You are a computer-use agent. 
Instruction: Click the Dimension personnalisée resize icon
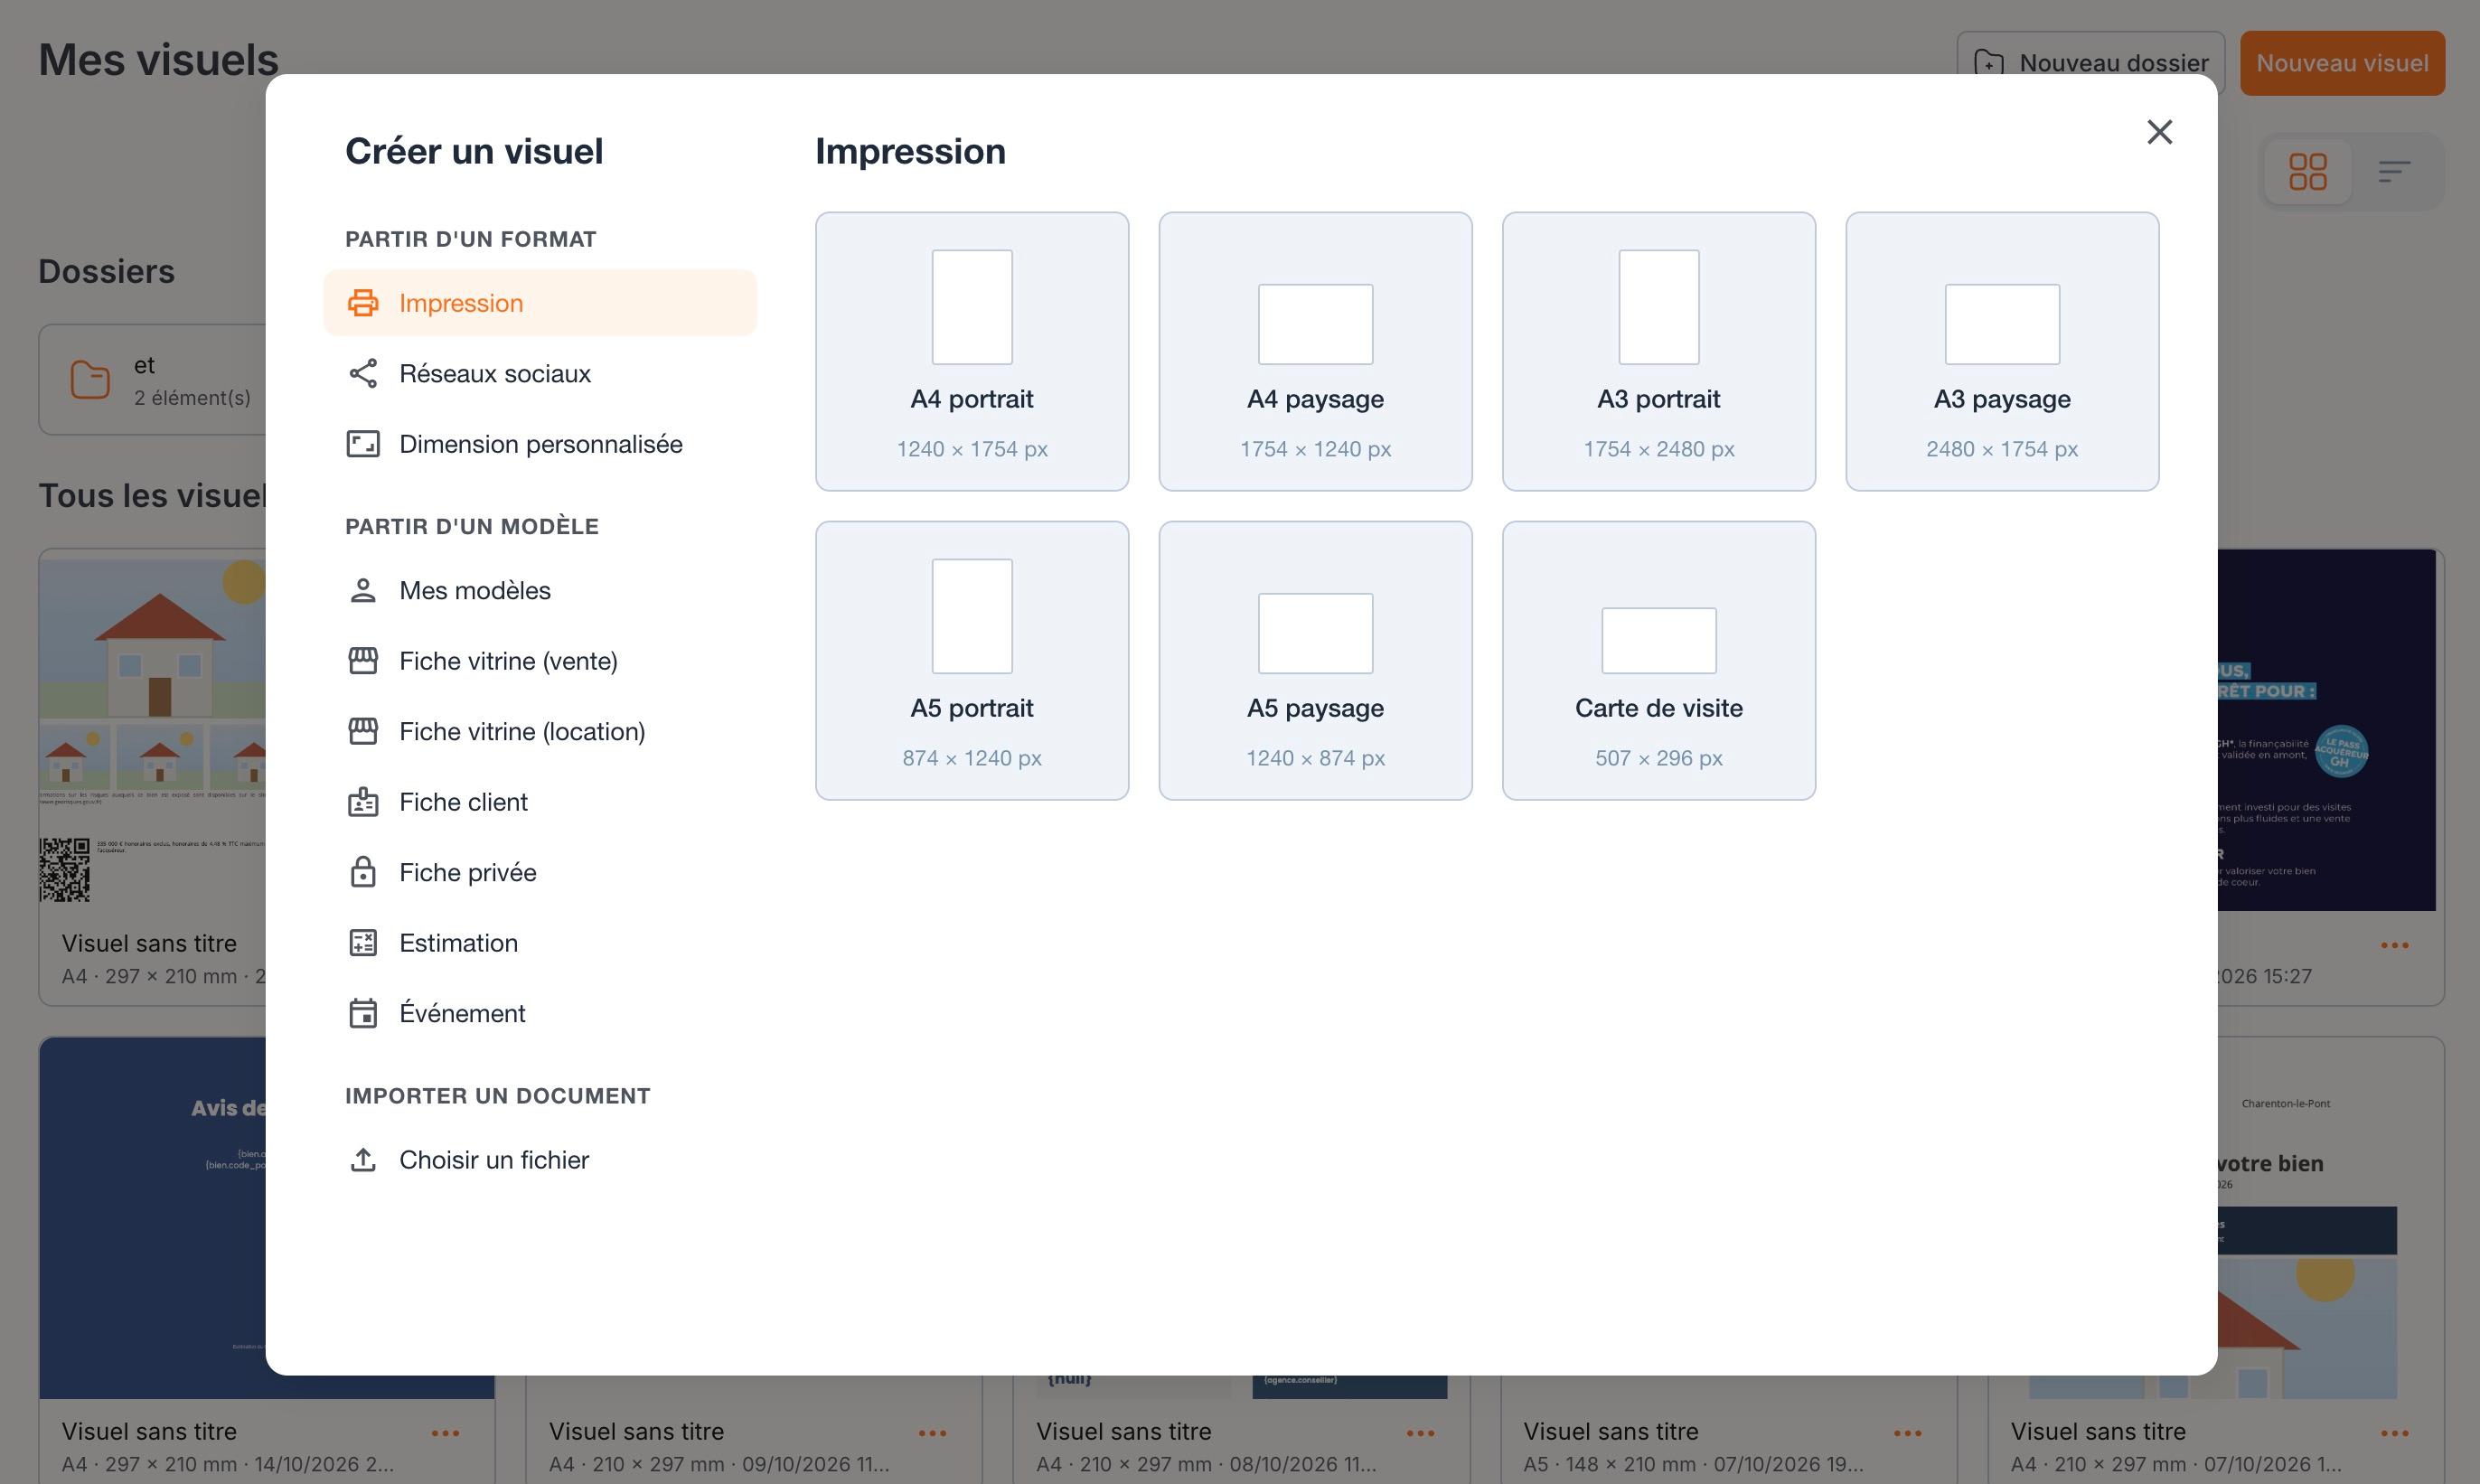click(363, 444)
